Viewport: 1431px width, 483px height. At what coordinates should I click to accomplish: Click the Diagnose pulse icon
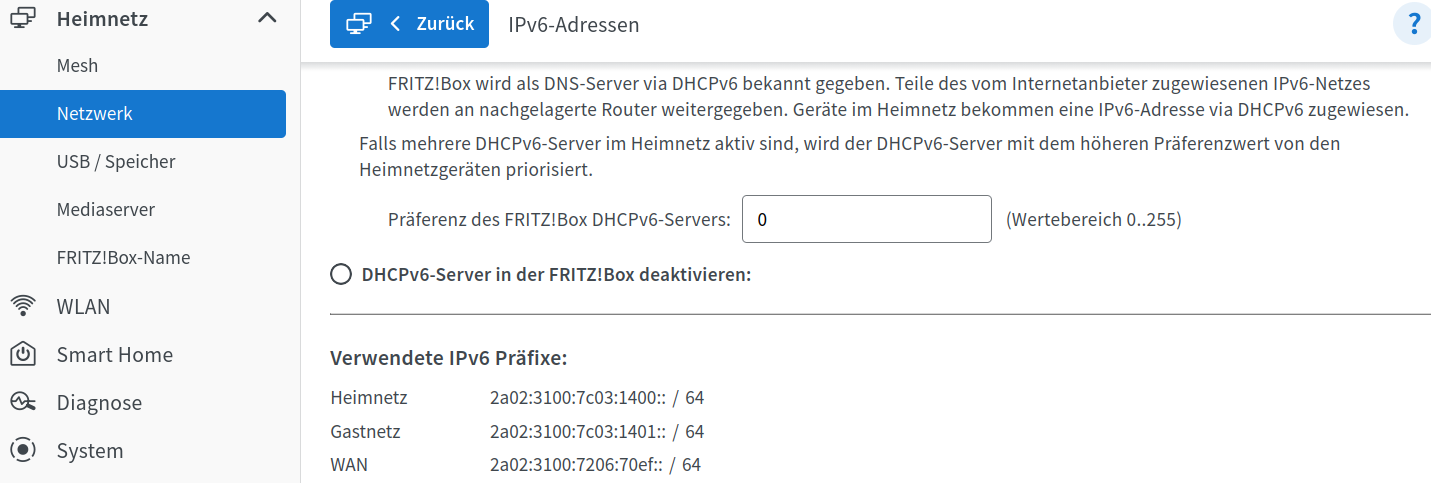tap(22, 402)
